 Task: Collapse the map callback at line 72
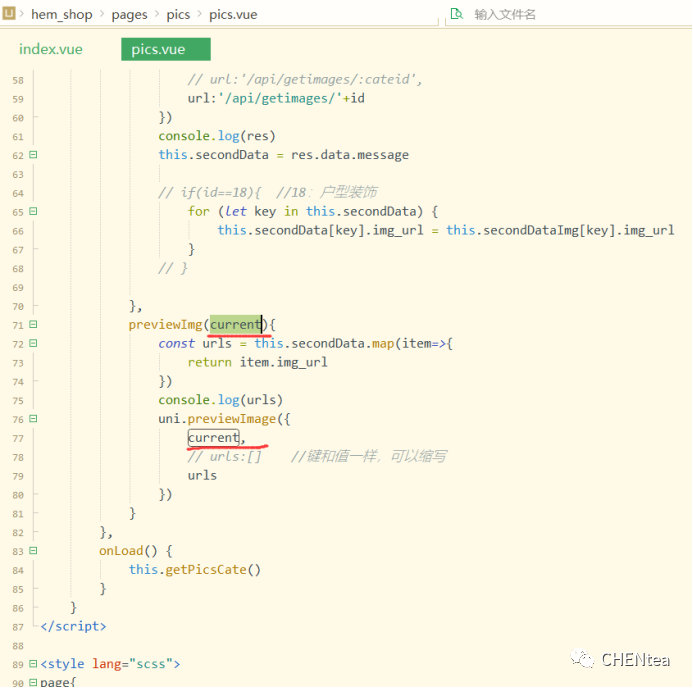(33, 343)
